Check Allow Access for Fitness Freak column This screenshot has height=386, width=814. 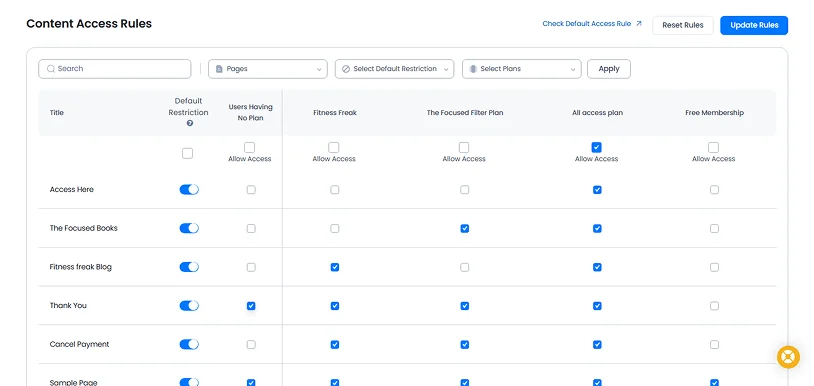334,147
